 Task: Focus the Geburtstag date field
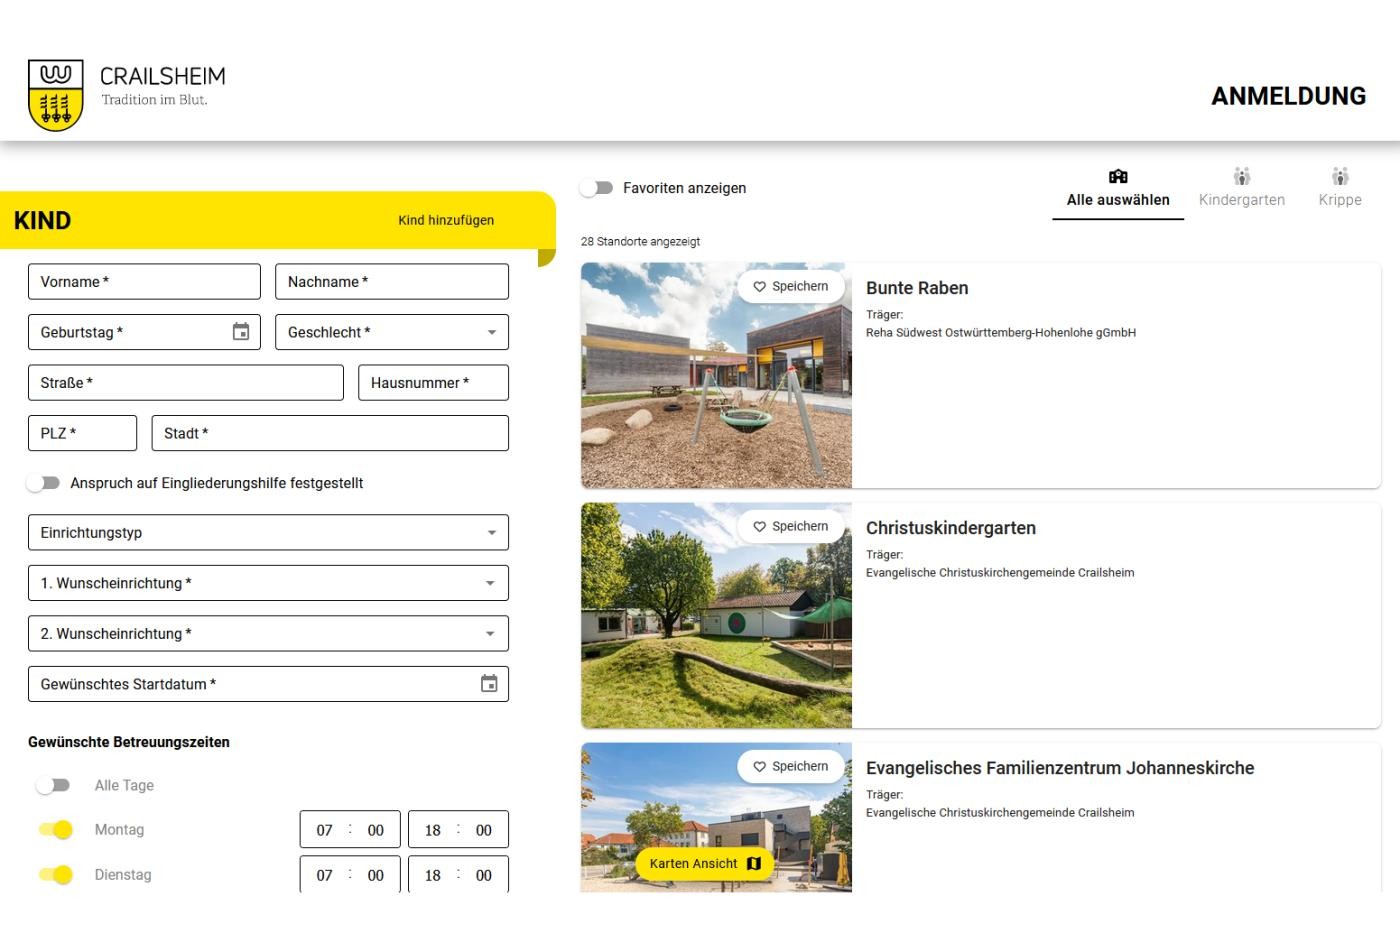click(x=144, y=332)
